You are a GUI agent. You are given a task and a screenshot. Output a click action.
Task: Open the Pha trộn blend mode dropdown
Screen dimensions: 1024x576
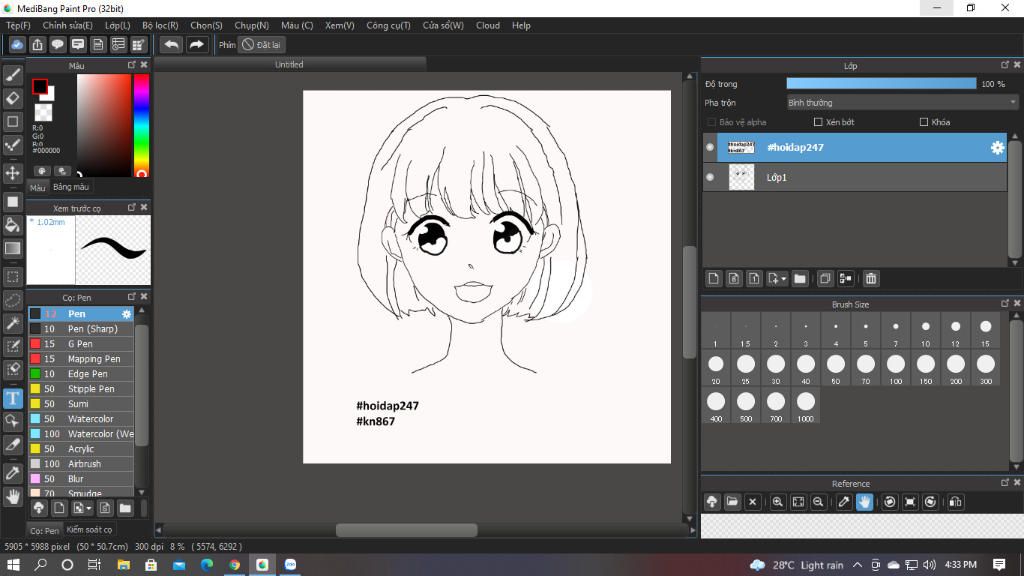(902, 103)
